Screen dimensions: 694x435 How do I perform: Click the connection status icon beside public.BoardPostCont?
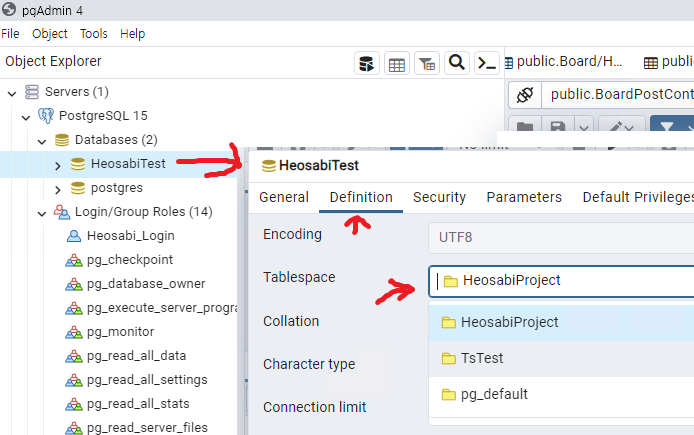coord(525,95)
